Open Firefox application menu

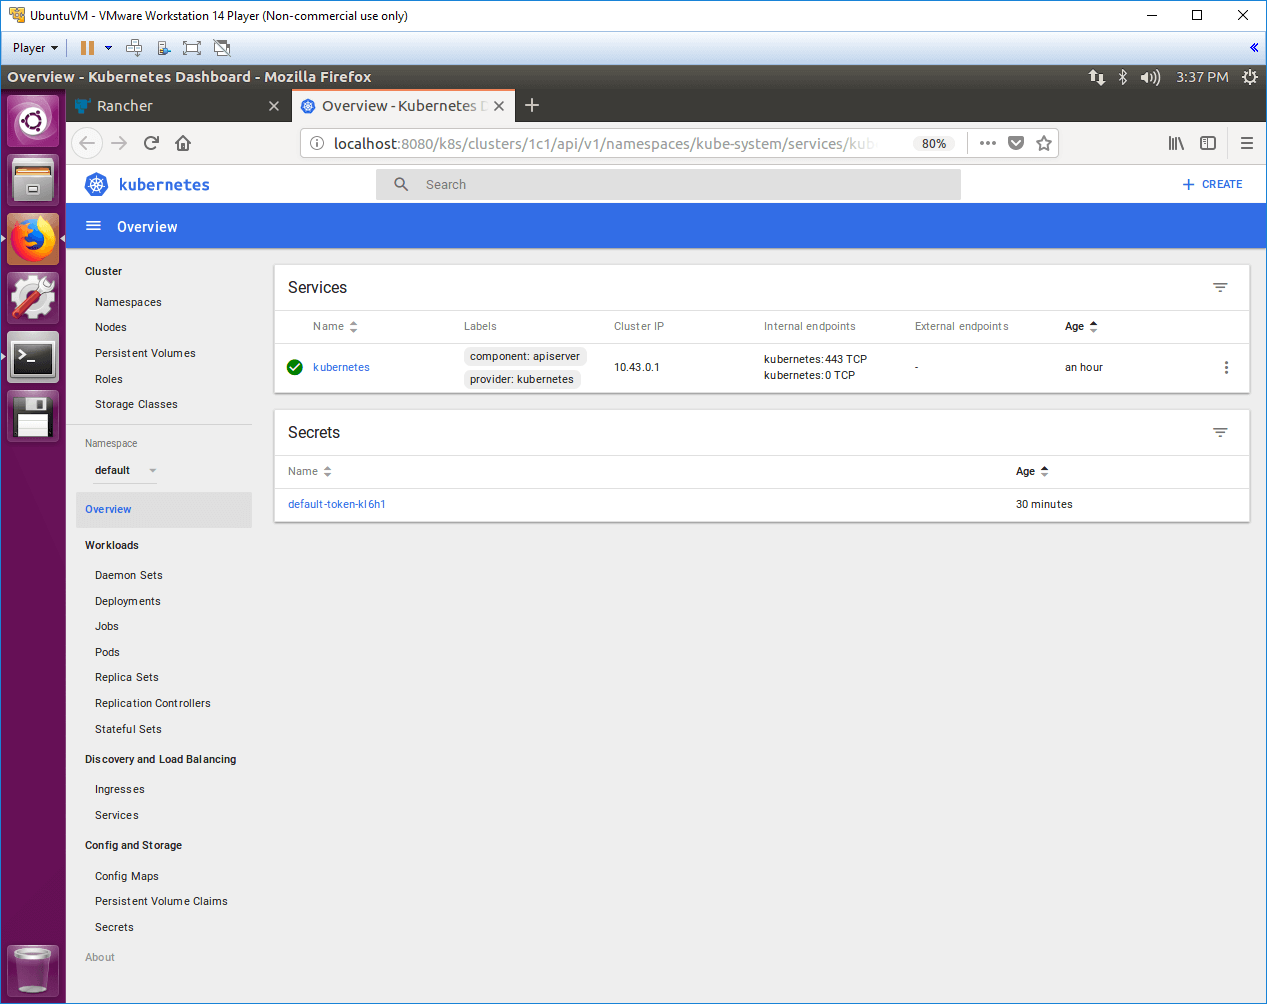click(1247, 143)
